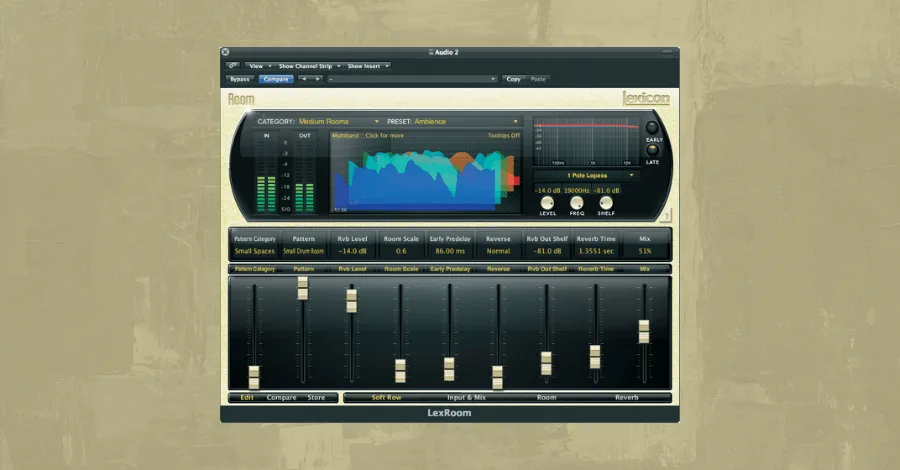Click the Copy button
900x470 pixels.
click(514, 79)
